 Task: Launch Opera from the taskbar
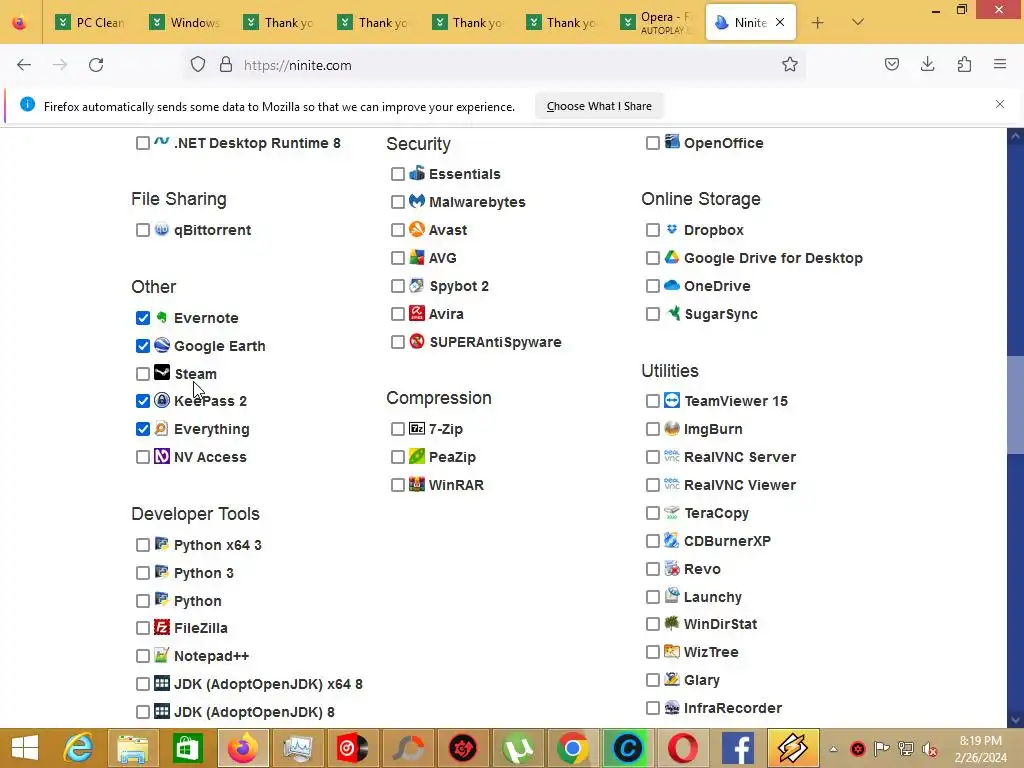tap(682, 748)
